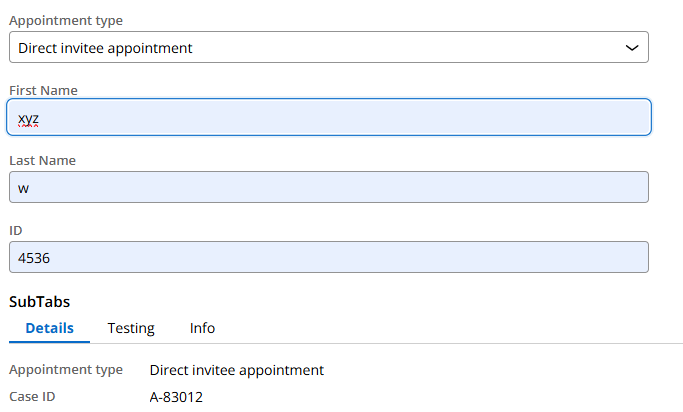This screenshot has width=683, height=412.
Task: Go to the Info tab
Action: pos(202,328)
